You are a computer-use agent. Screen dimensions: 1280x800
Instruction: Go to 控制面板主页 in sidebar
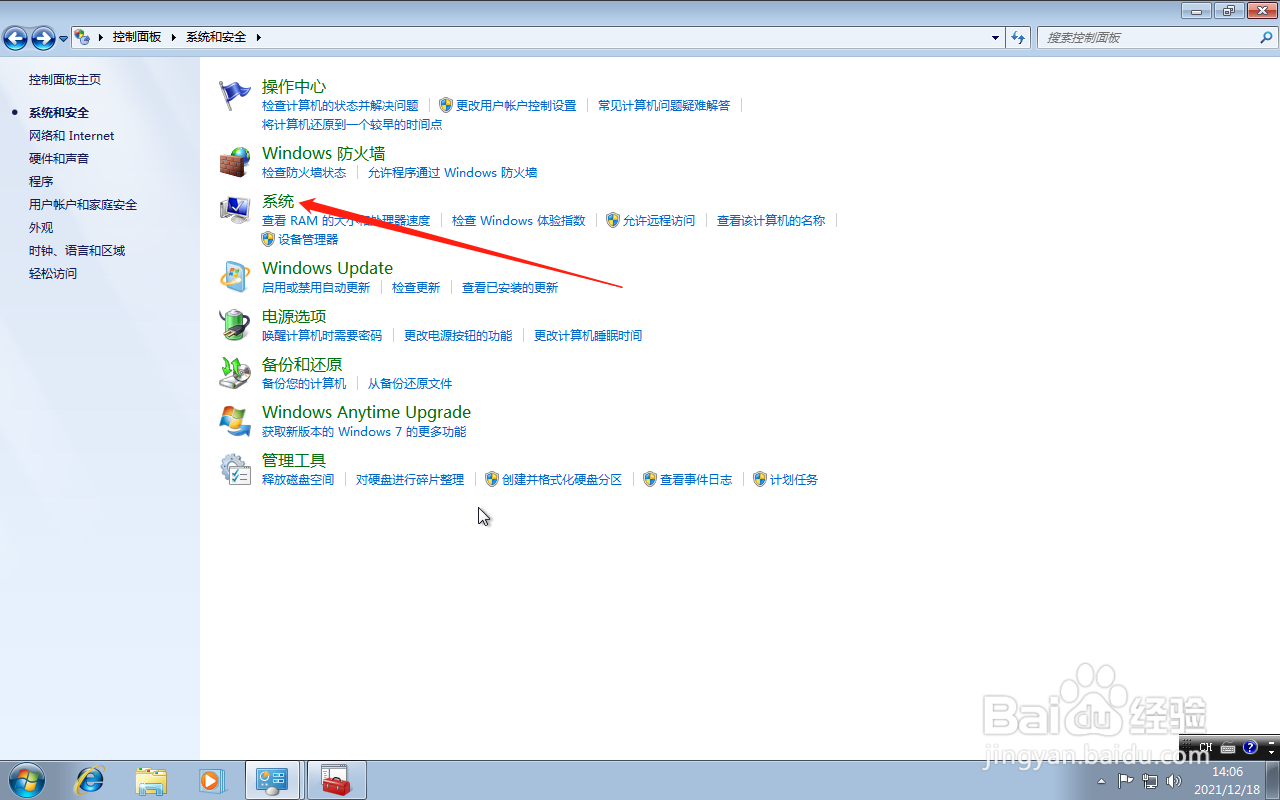click(65, 79)
